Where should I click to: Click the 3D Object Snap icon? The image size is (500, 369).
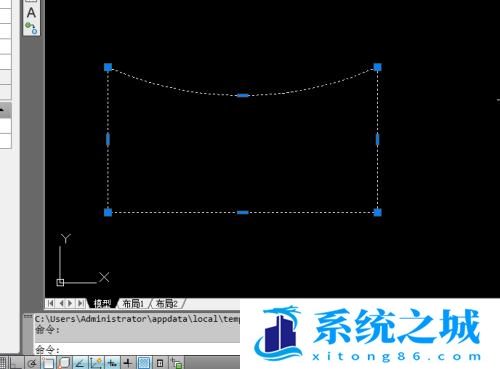pyautogui.click(x=64, y=363)
